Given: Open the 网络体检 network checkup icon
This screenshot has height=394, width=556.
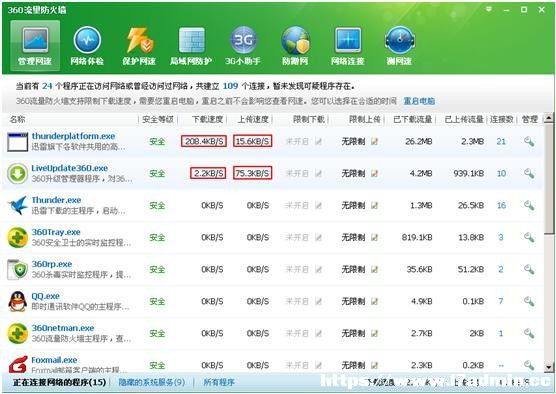Looking at the screenshot, I should coord(87,45).
